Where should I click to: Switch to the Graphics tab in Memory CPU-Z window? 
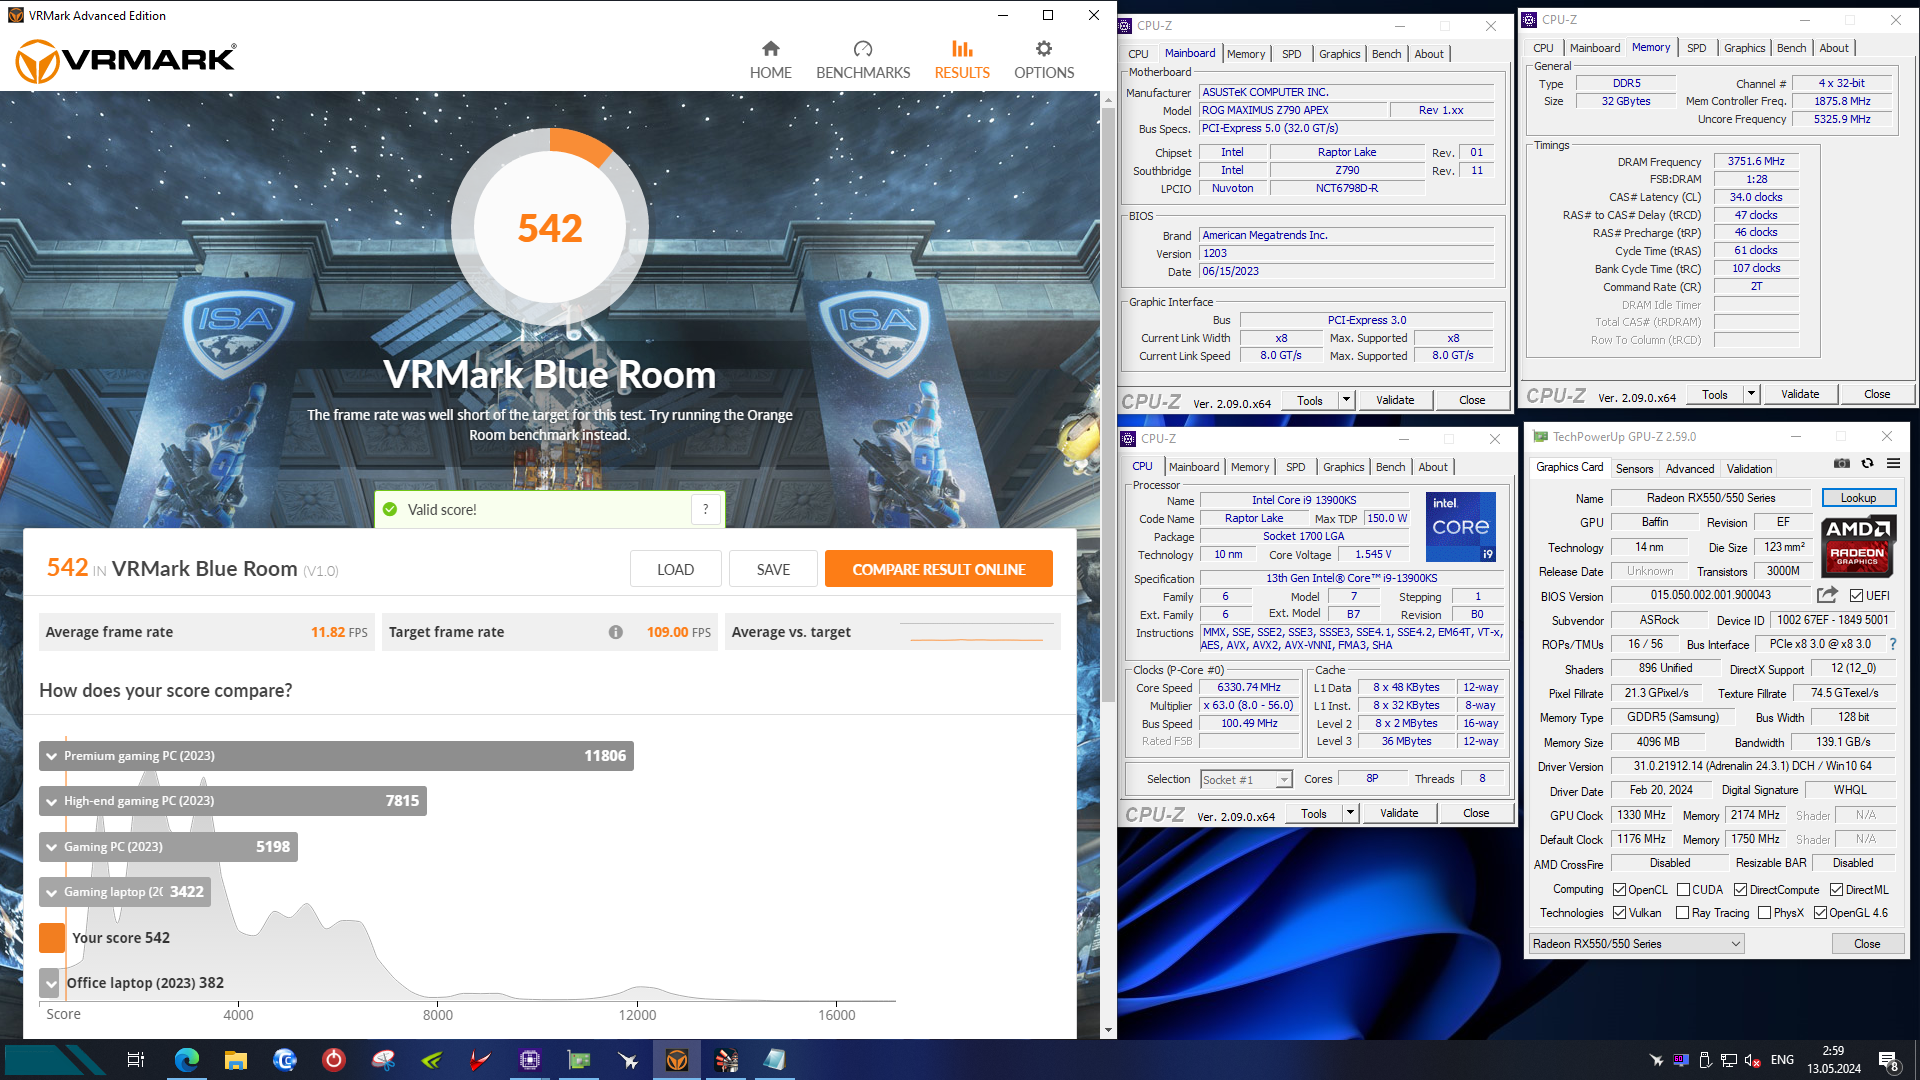click(x=1744, y=48)
